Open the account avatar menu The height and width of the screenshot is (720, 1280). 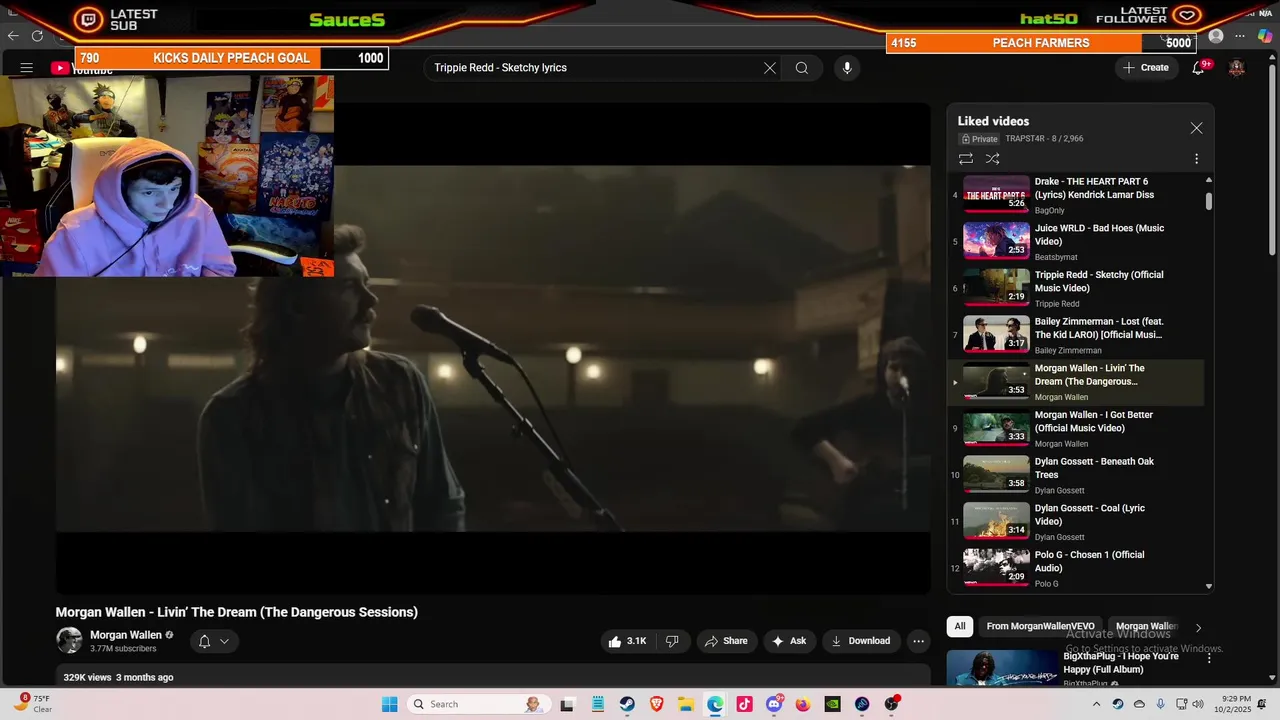tap(1237, 68)
